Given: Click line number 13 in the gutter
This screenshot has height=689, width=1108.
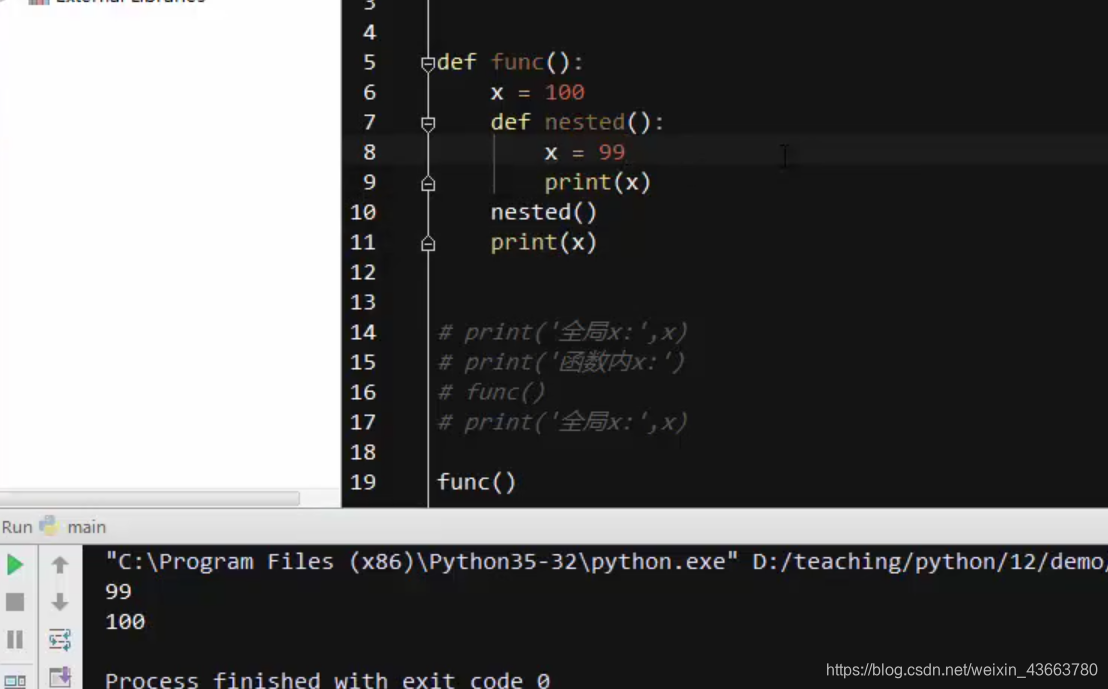Looking at the screenshot, I should pyautogui.click(x=363, y=302).
